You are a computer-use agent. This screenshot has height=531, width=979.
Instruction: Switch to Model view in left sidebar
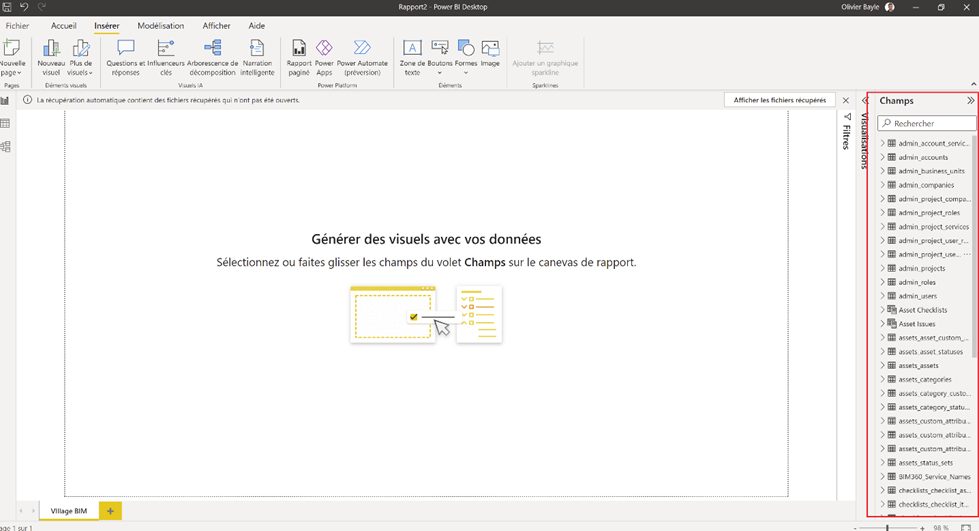6,147
